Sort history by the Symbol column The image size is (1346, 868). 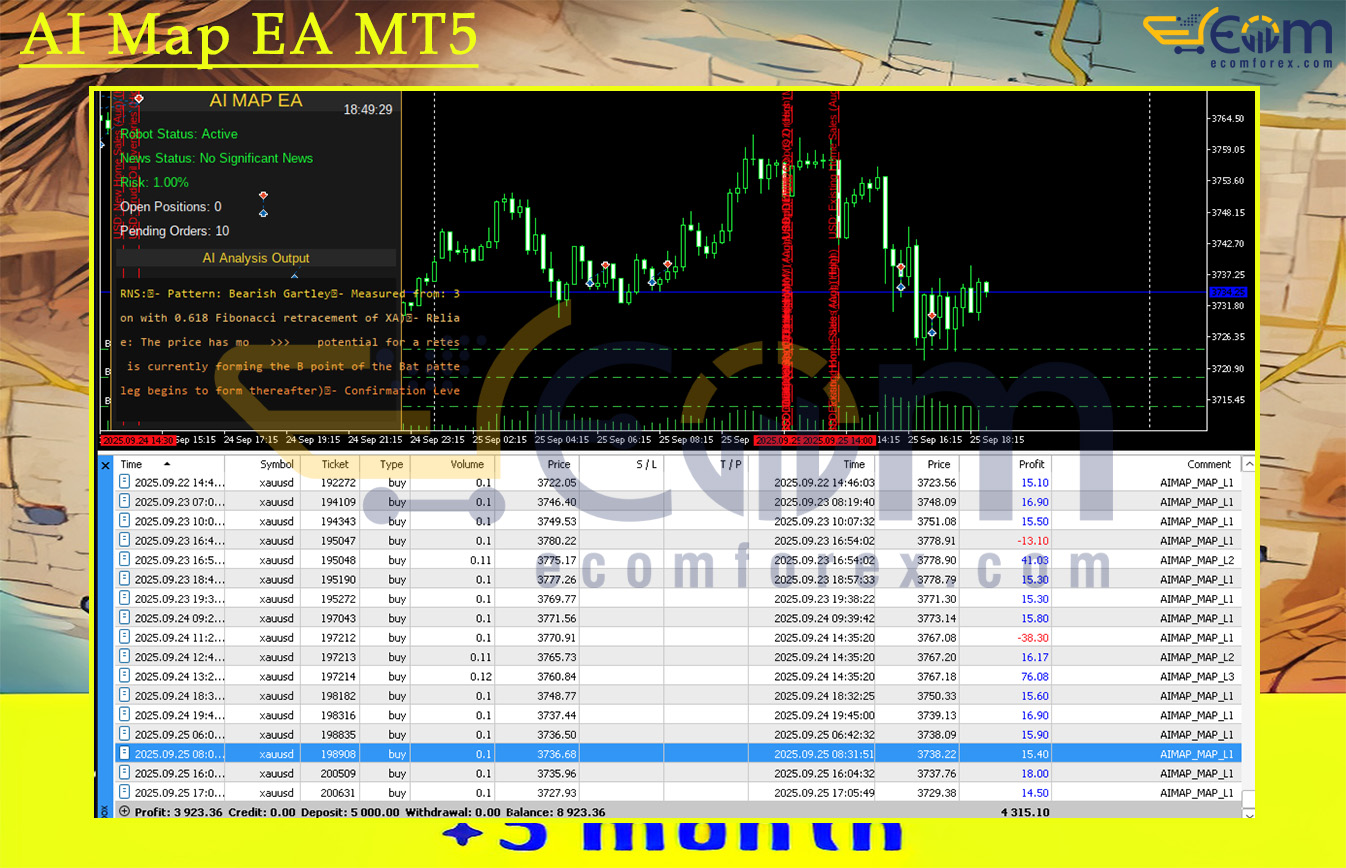[277, 464]
